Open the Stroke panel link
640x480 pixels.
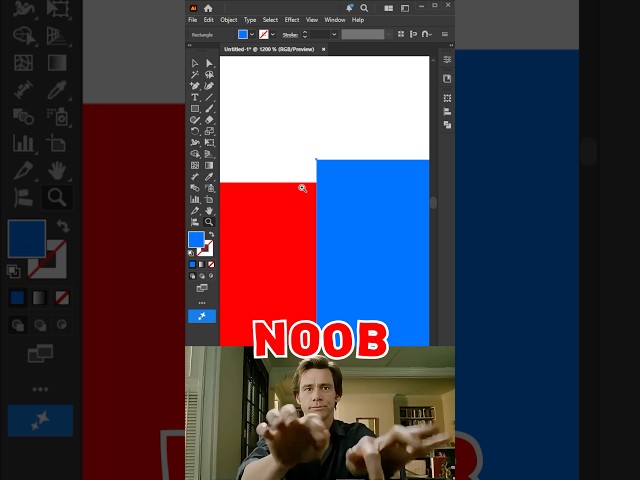290,35
